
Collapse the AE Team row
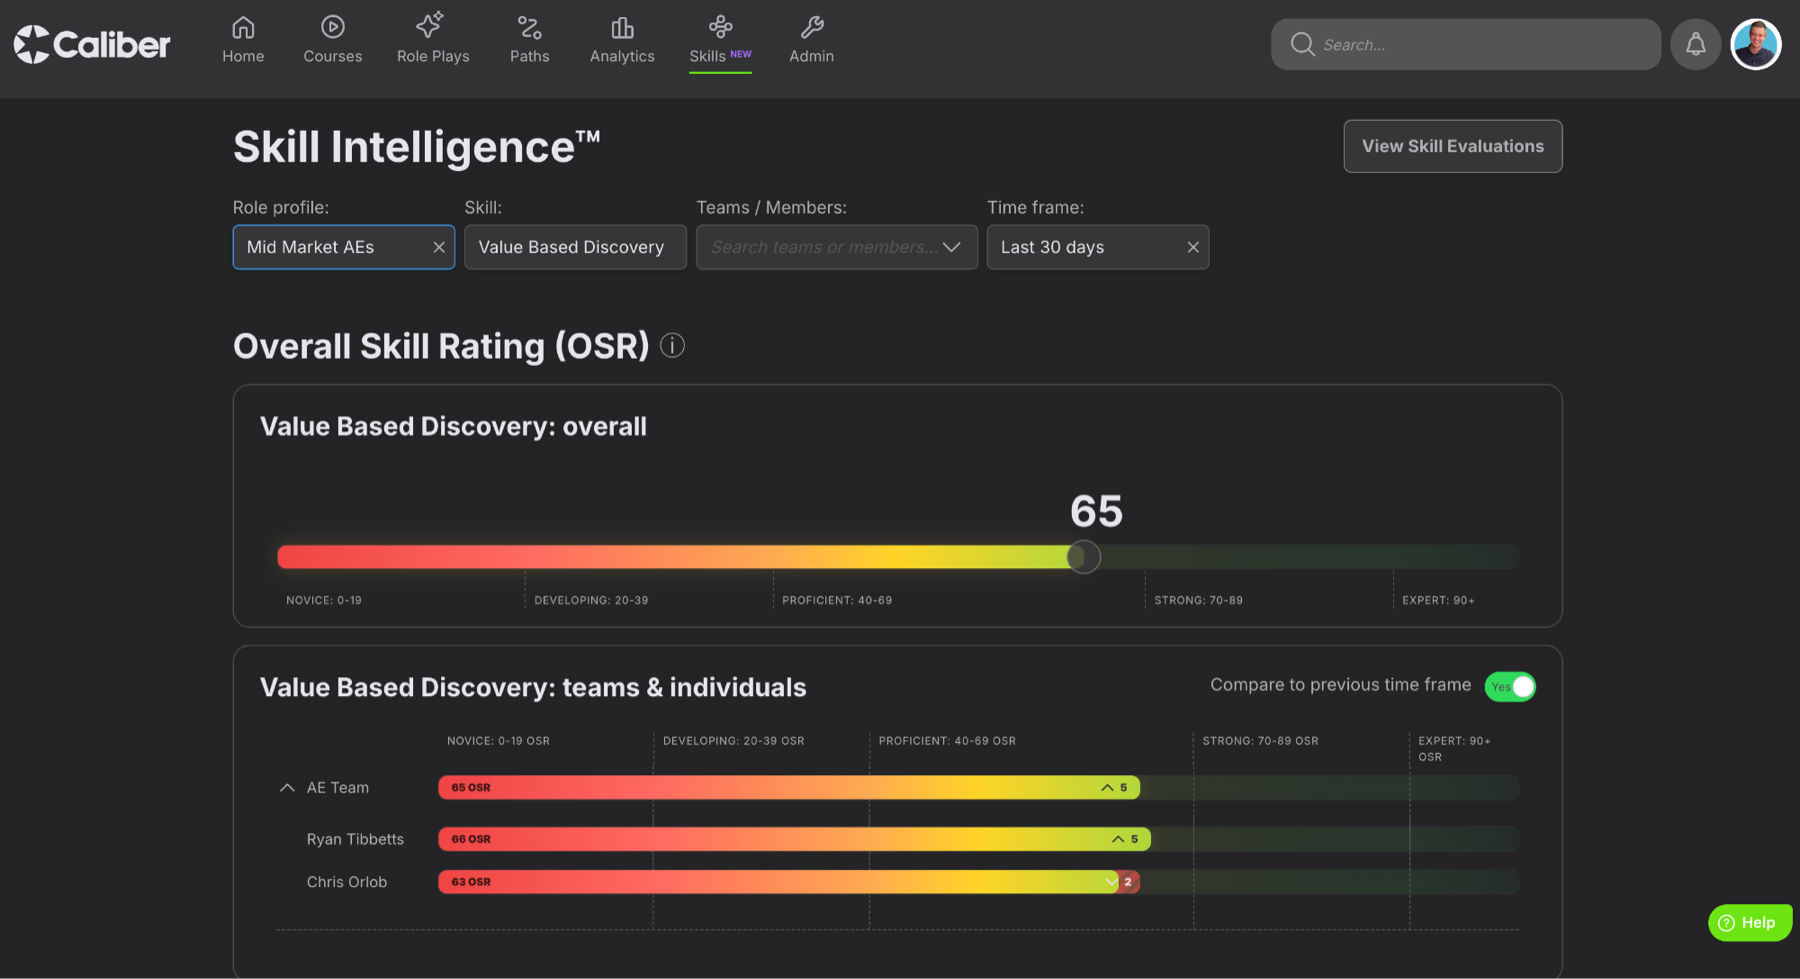[x=287, y=788]
